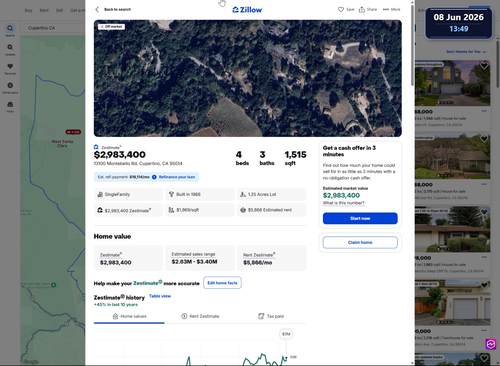
Task: Click the $5,866 Estimated rent chip
Action: click(x=272, y=210)
